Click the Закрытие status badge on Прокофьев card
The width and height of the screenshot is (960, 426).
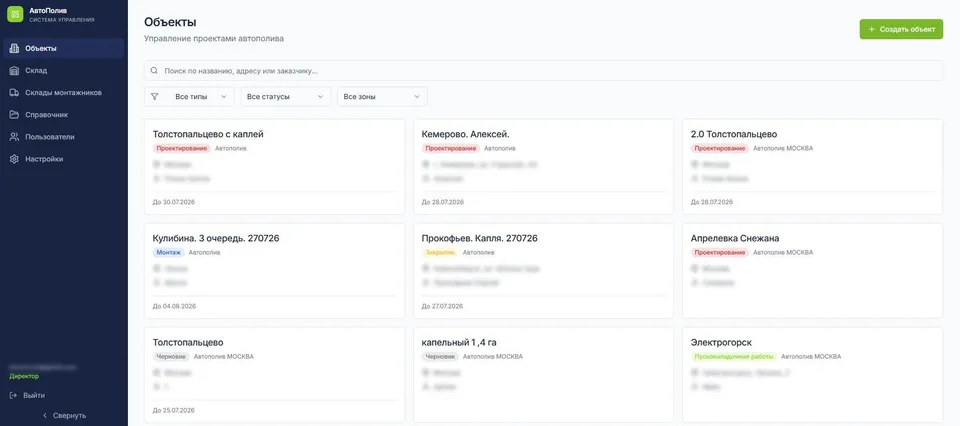click(x=440, y=252)
